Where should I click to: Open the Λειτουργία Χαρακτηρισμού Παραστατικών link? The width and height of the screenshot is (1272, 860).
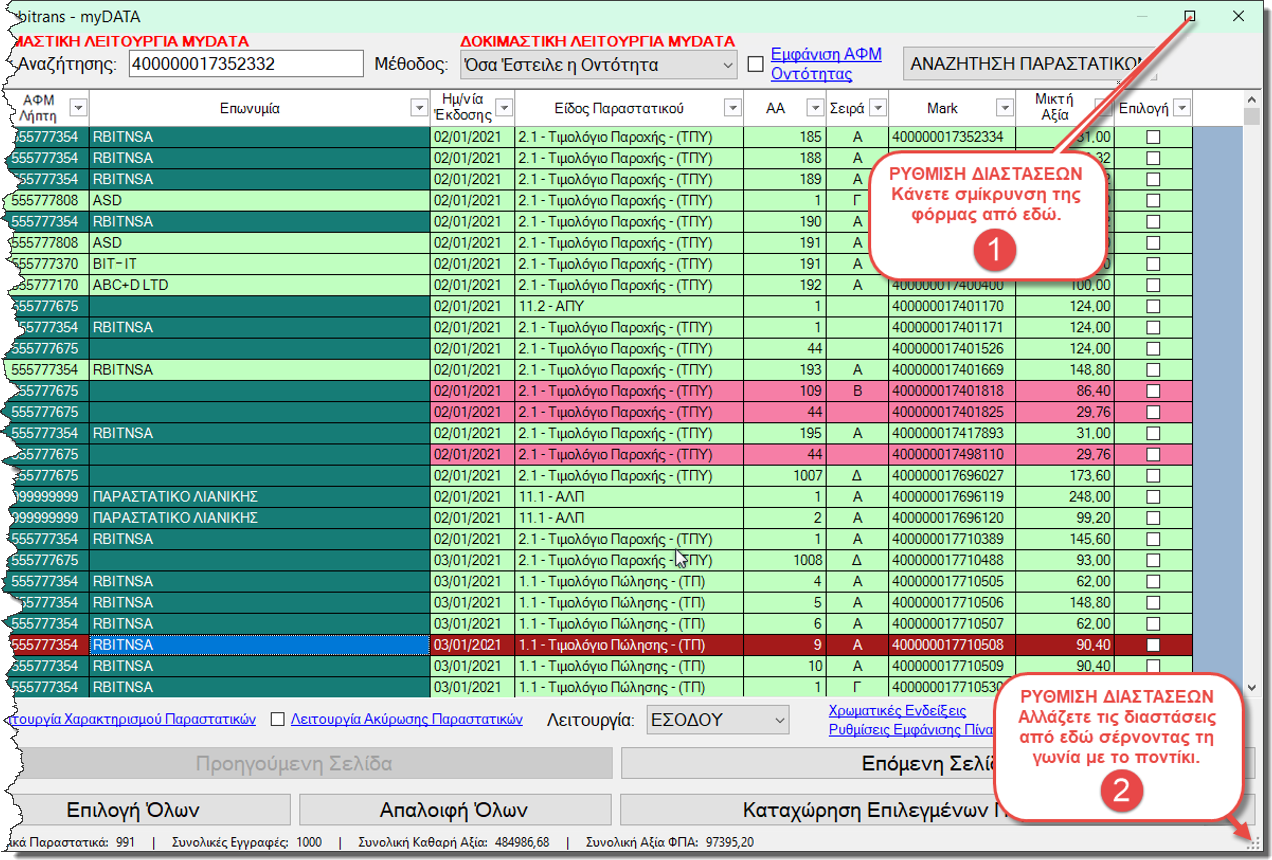pyautogui.click(x=132, y=719)
